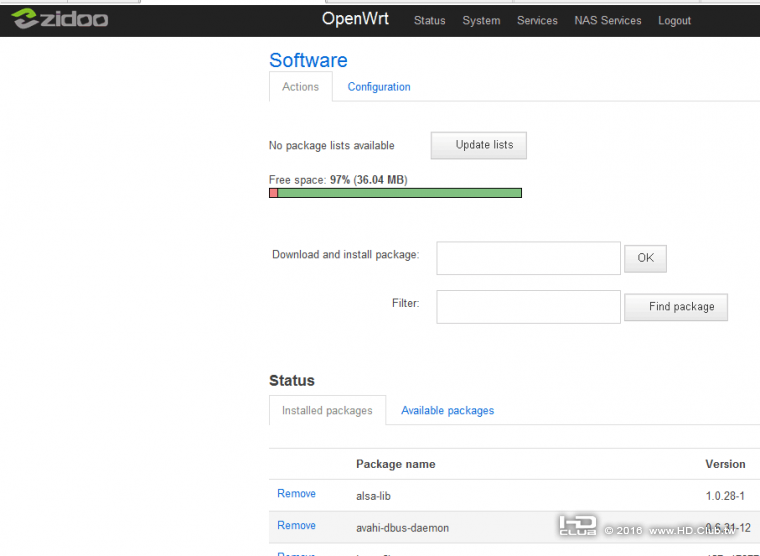Image resolution: width=760 pixels, height=556 pixels.
Task: Open the Services menu
Action: [537, 20]
